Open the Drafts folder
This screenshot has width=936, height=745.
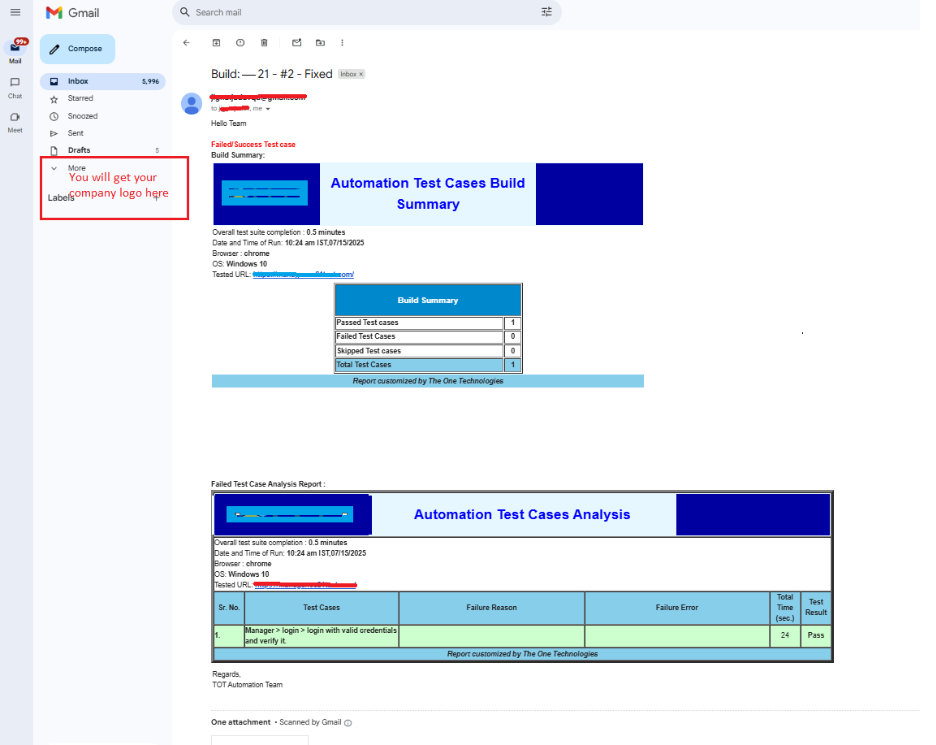[103, 150]
